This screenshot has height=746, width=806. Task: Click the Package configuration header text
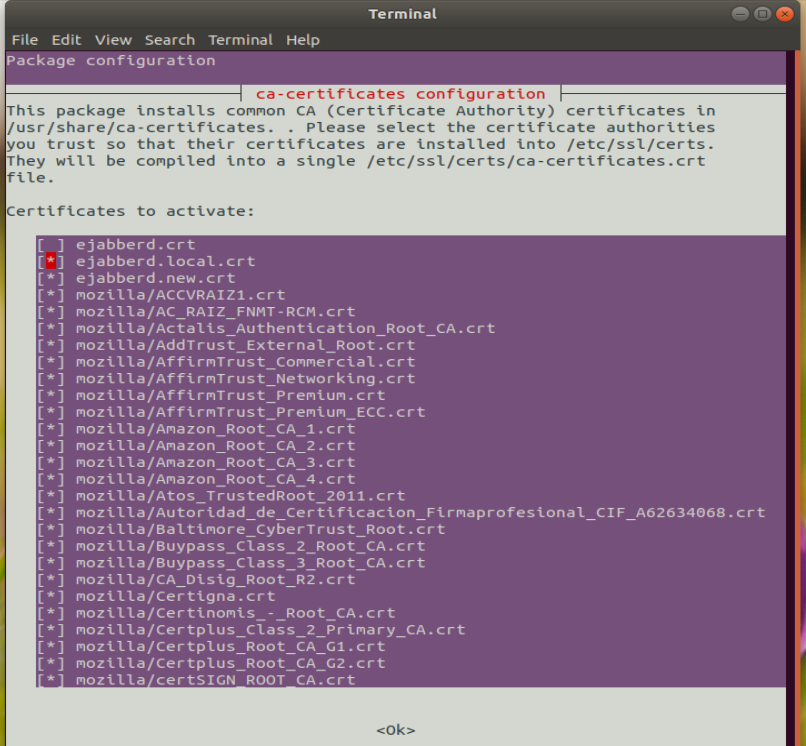(x=111, y=61)
